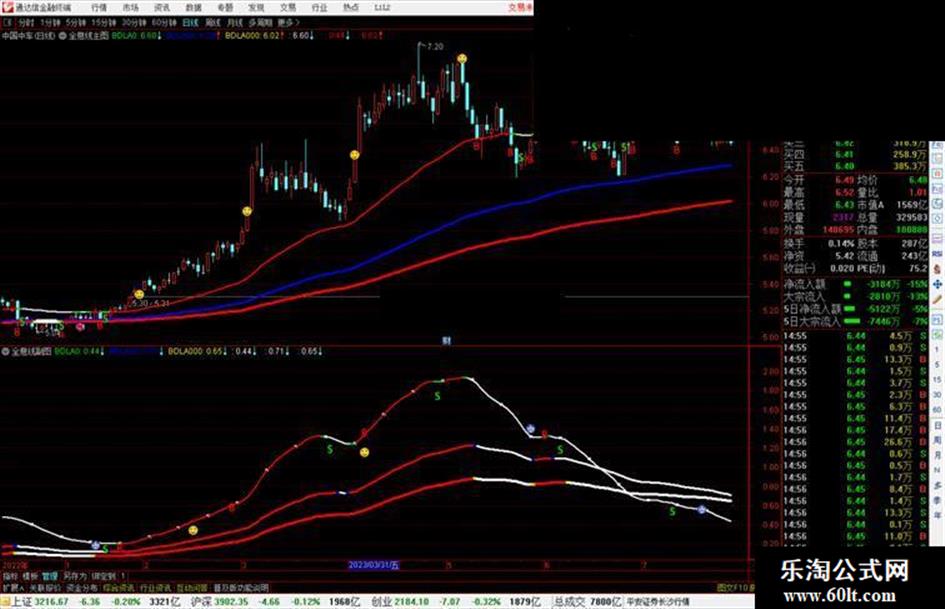Click the 另存为 button at bottom

[75, 576]
